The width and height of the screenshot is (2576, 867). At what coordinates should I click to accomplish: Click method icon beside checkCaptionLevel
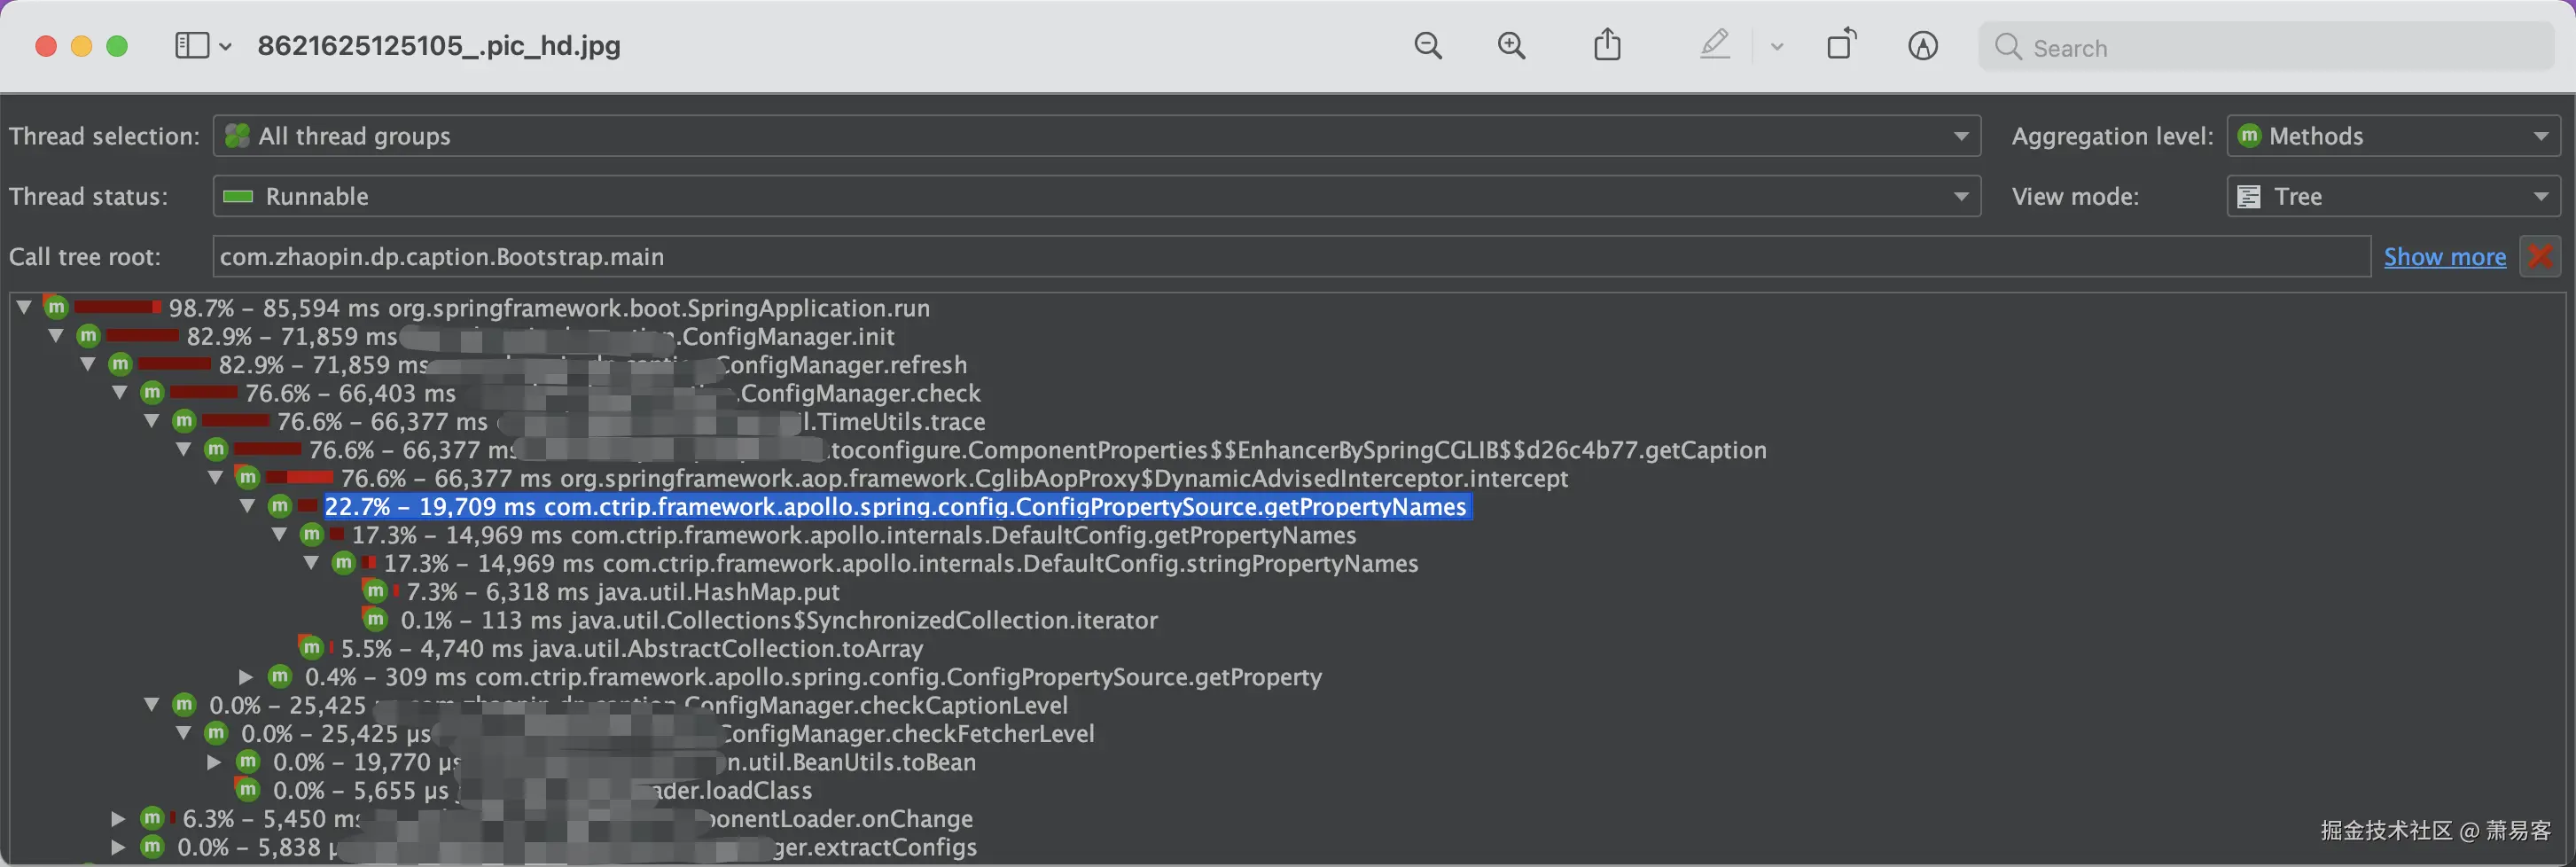coord(184,705)
